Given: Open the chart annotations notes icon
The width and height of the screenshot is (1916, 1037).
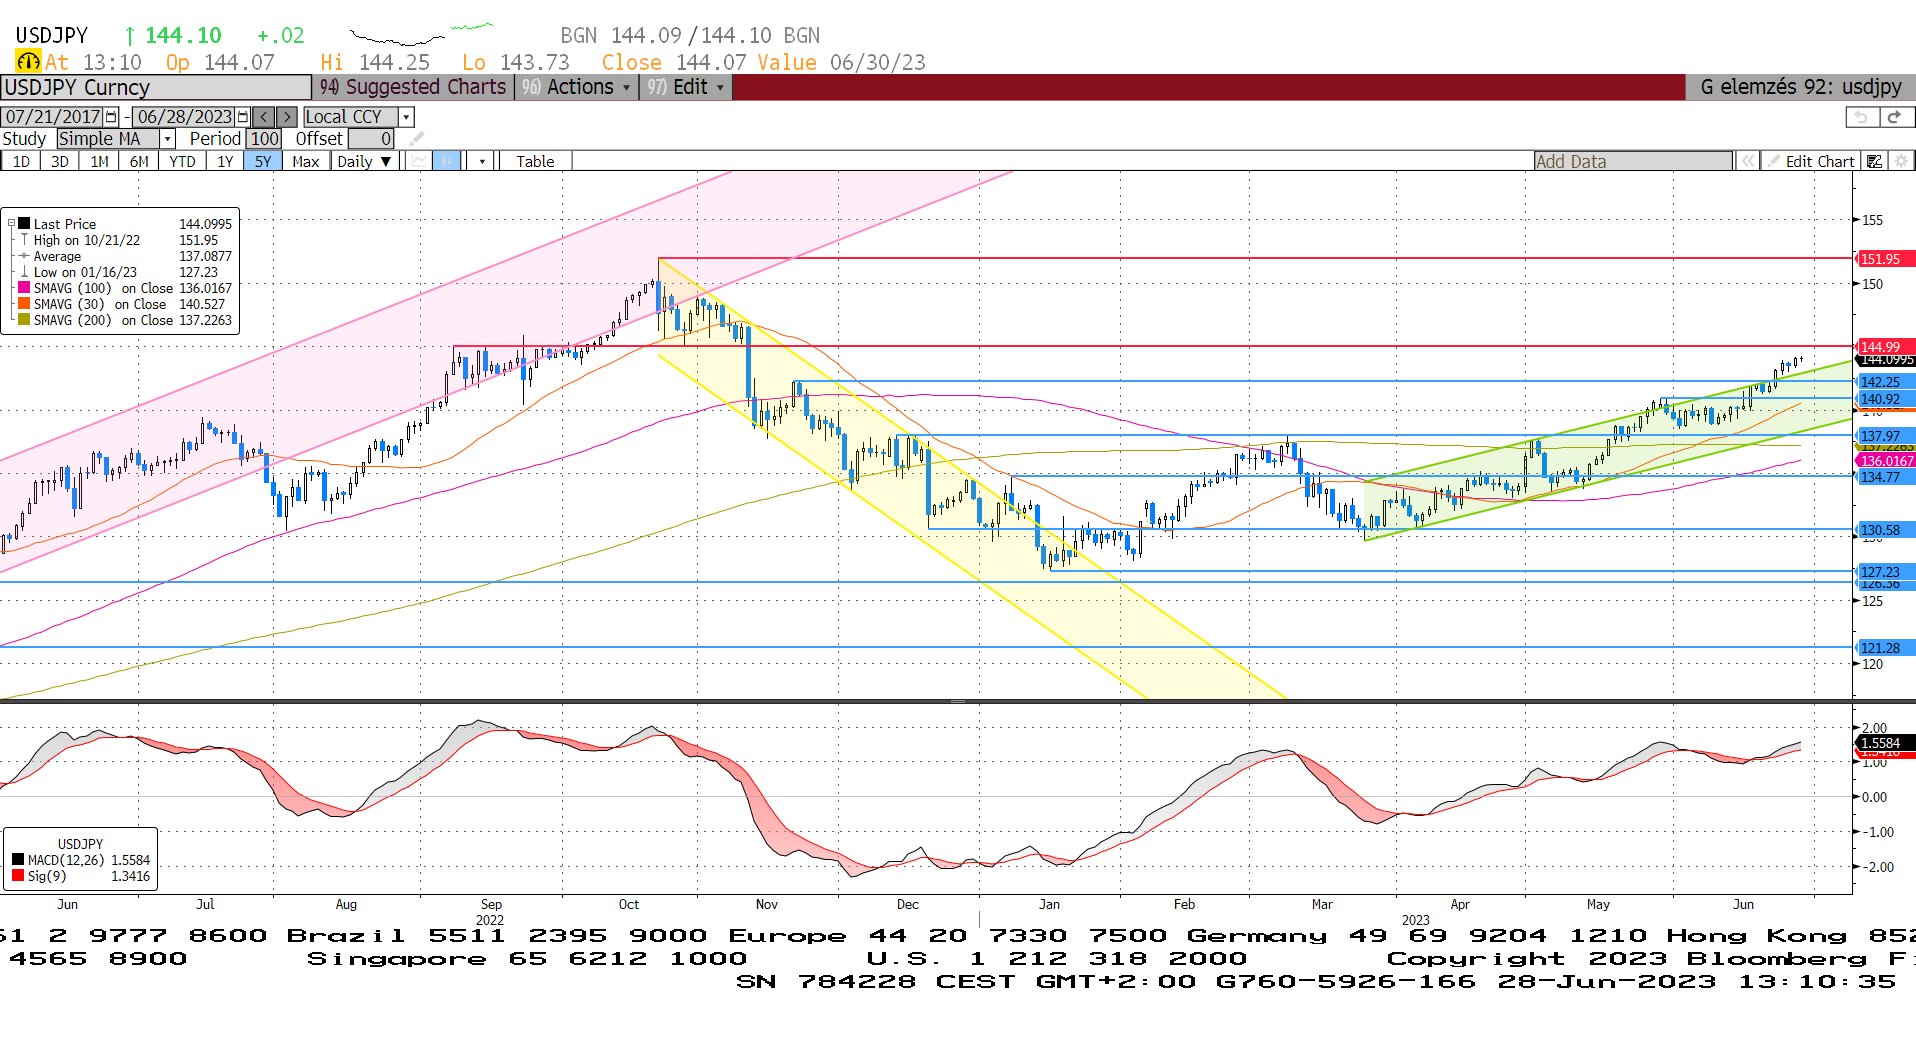Looking at the screenshot, I should pyautogui.click(x=1875, y=161).
